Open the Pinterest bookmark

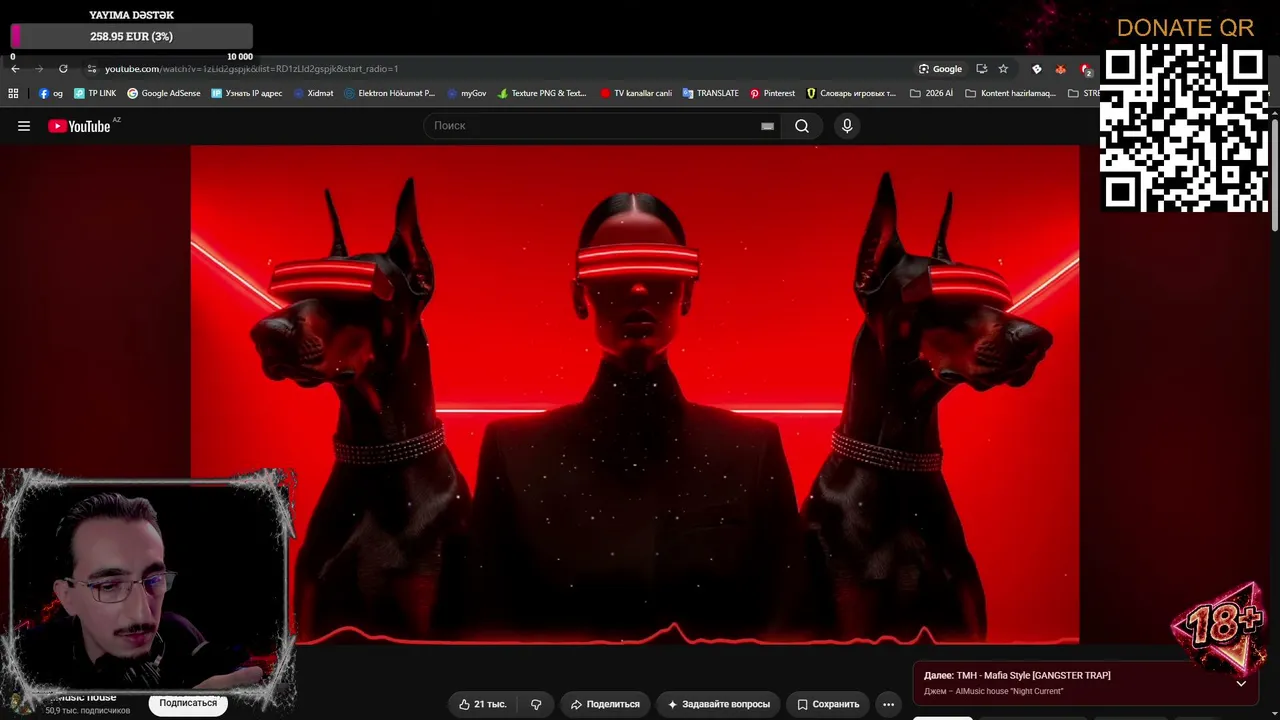pos(772,93)
